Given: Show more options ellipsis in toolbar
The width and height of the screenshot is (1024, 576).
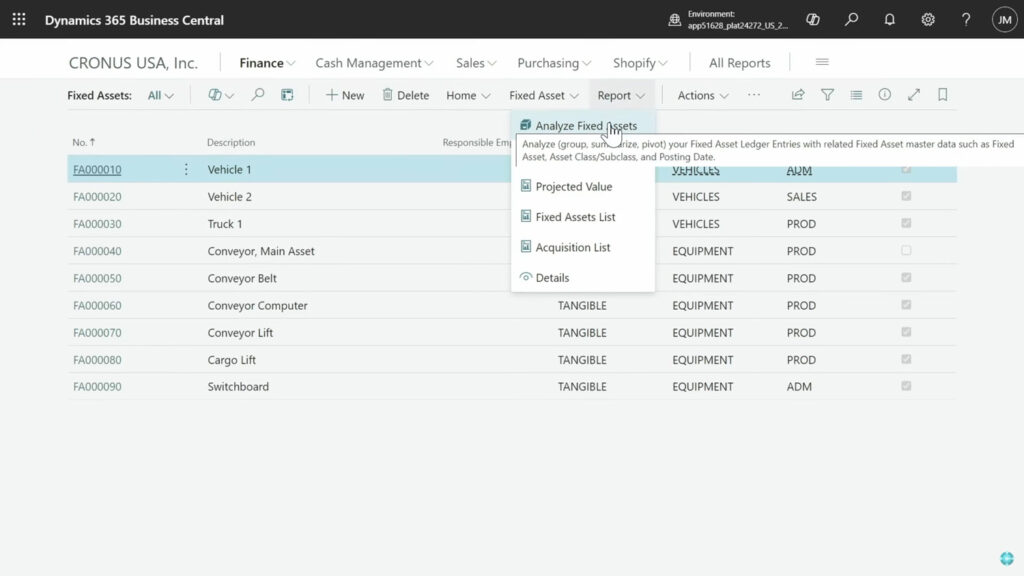Looking at the screenshot, I should tap(754, 95).
